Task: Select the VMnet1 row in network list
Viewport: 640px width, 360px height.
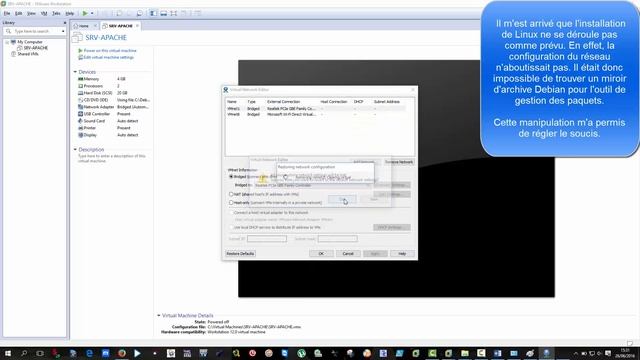Action: click(316, 109)
